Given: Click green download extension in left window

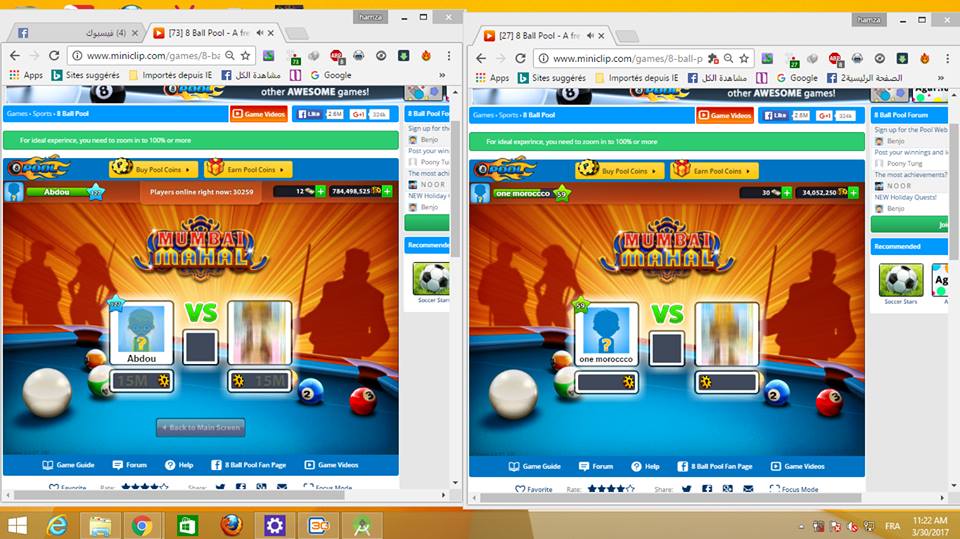Looking at the screenshot, I should point(403,56).
